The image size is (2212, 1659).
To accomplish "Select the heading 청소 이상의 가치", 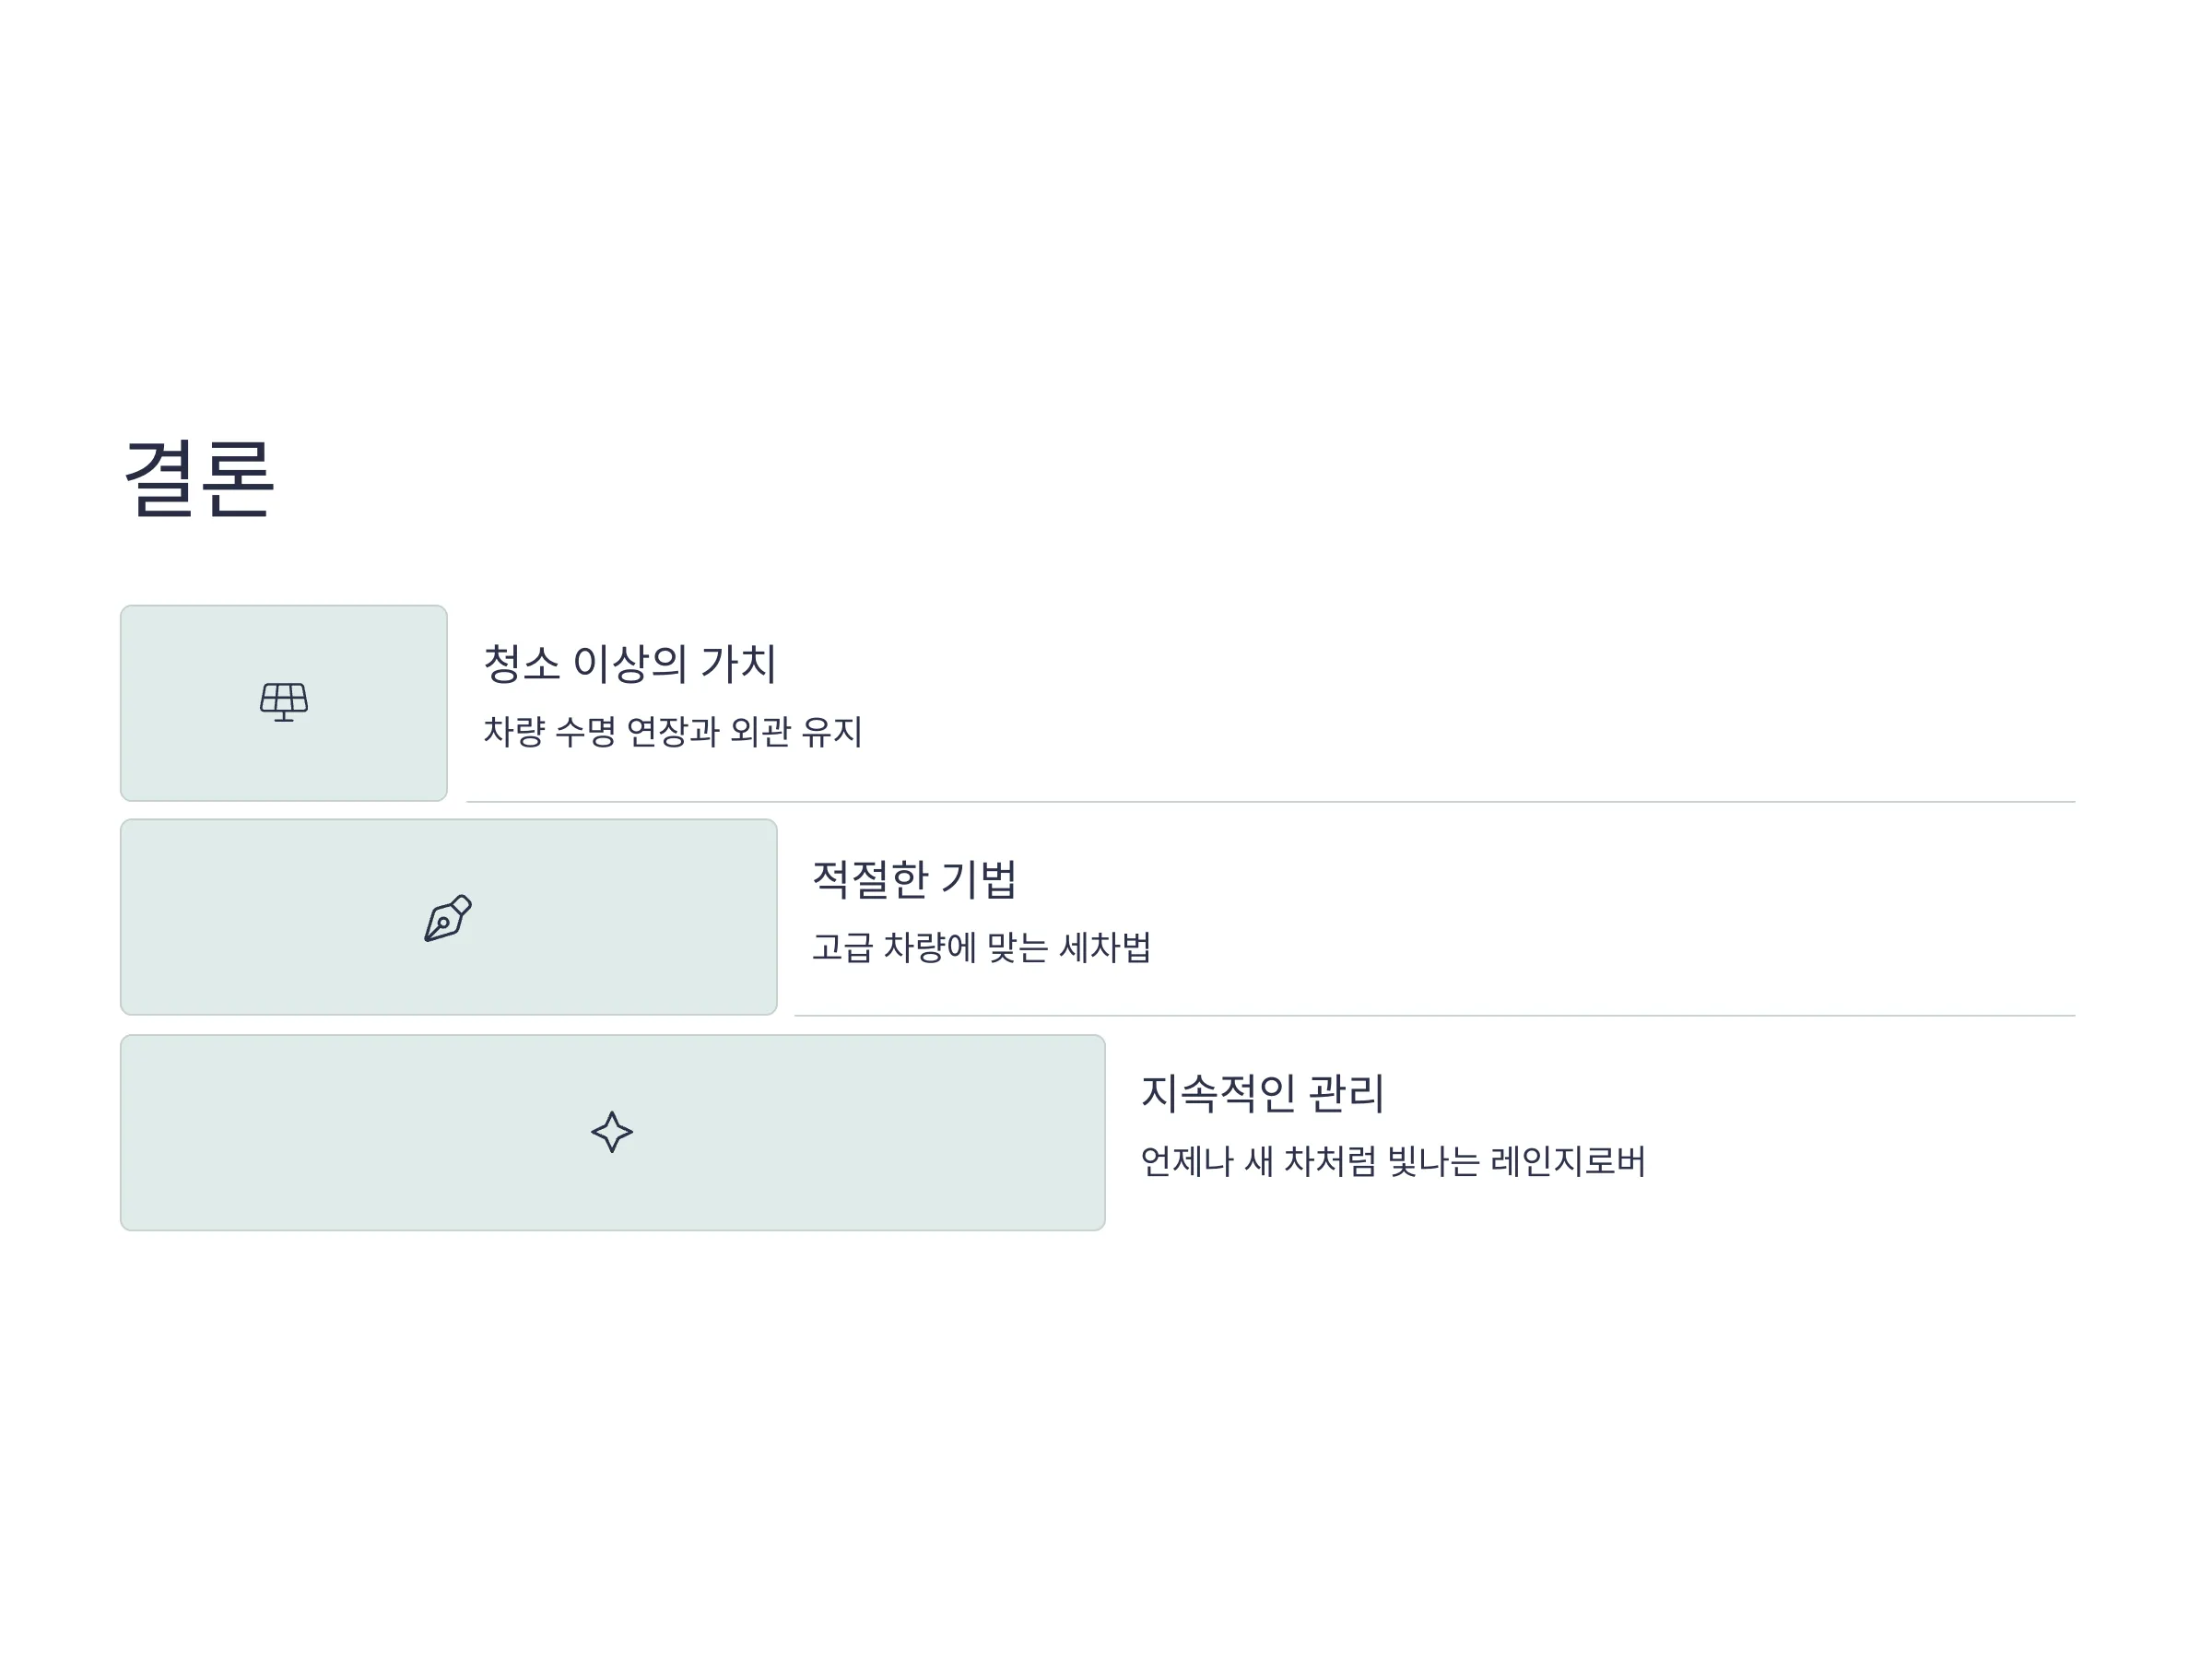I will [630, 663].
